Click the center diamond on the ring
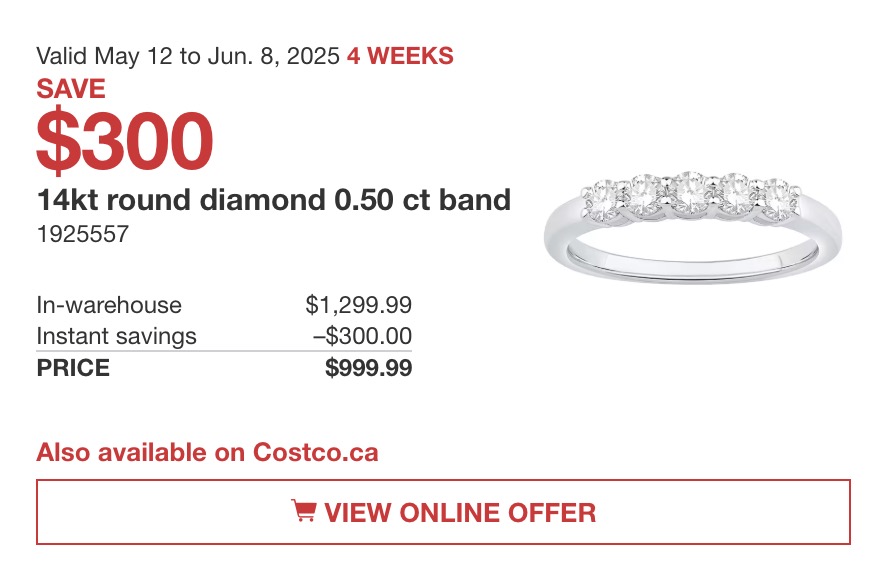Viewport: 884px width, 574px height. point(692,193)
